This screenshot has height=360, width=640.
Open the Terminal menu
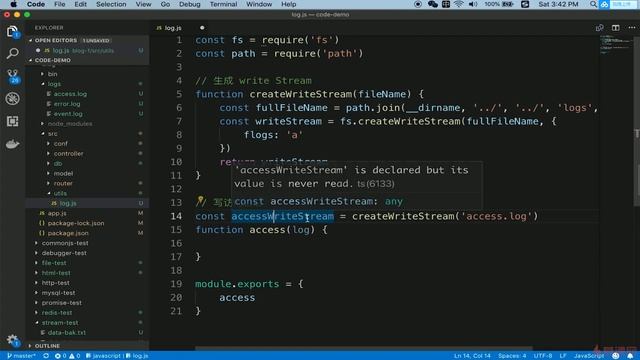(x=223, y=4)
